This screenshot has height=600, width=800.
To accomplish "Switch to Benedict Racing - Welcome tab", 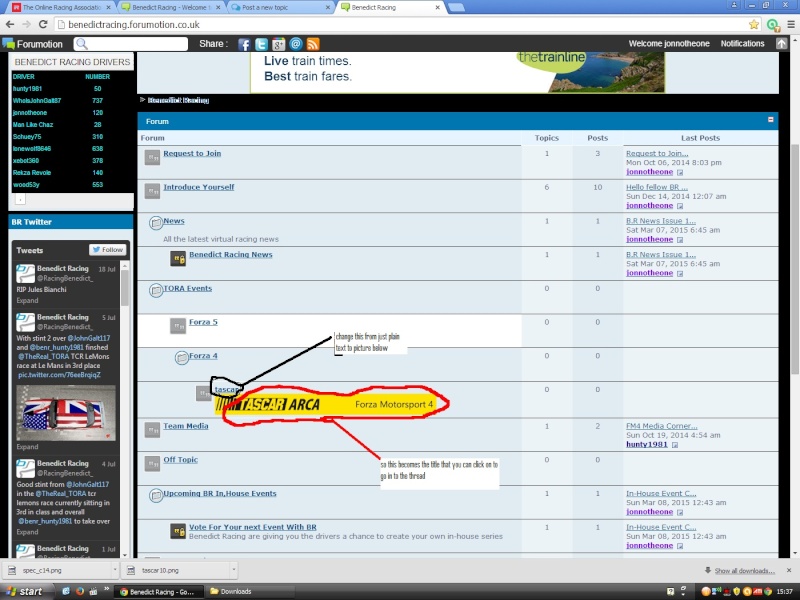I will click(172, 7).
